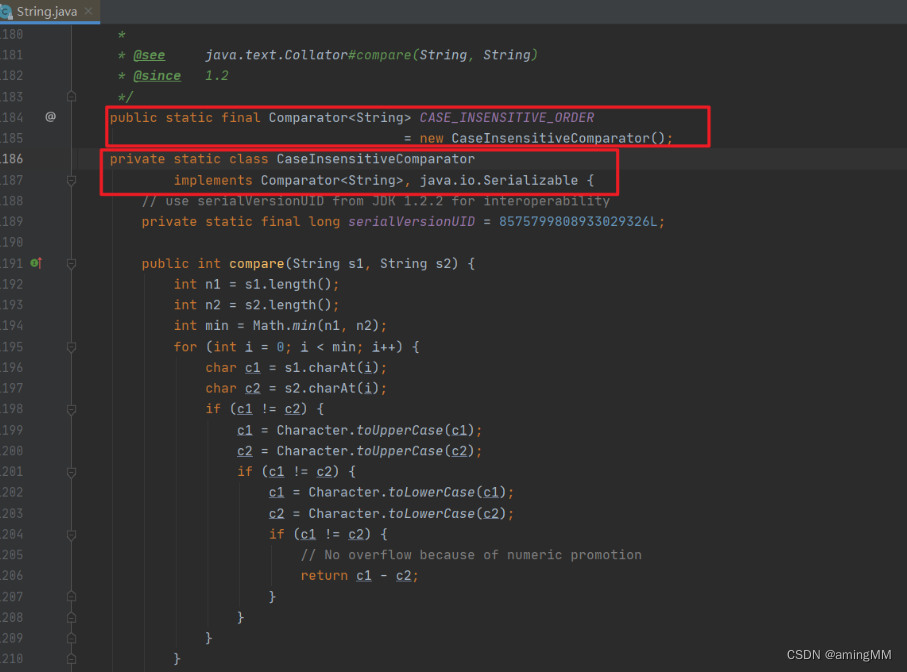Click 's2.charAt(i)' expression

coord(331,389)
